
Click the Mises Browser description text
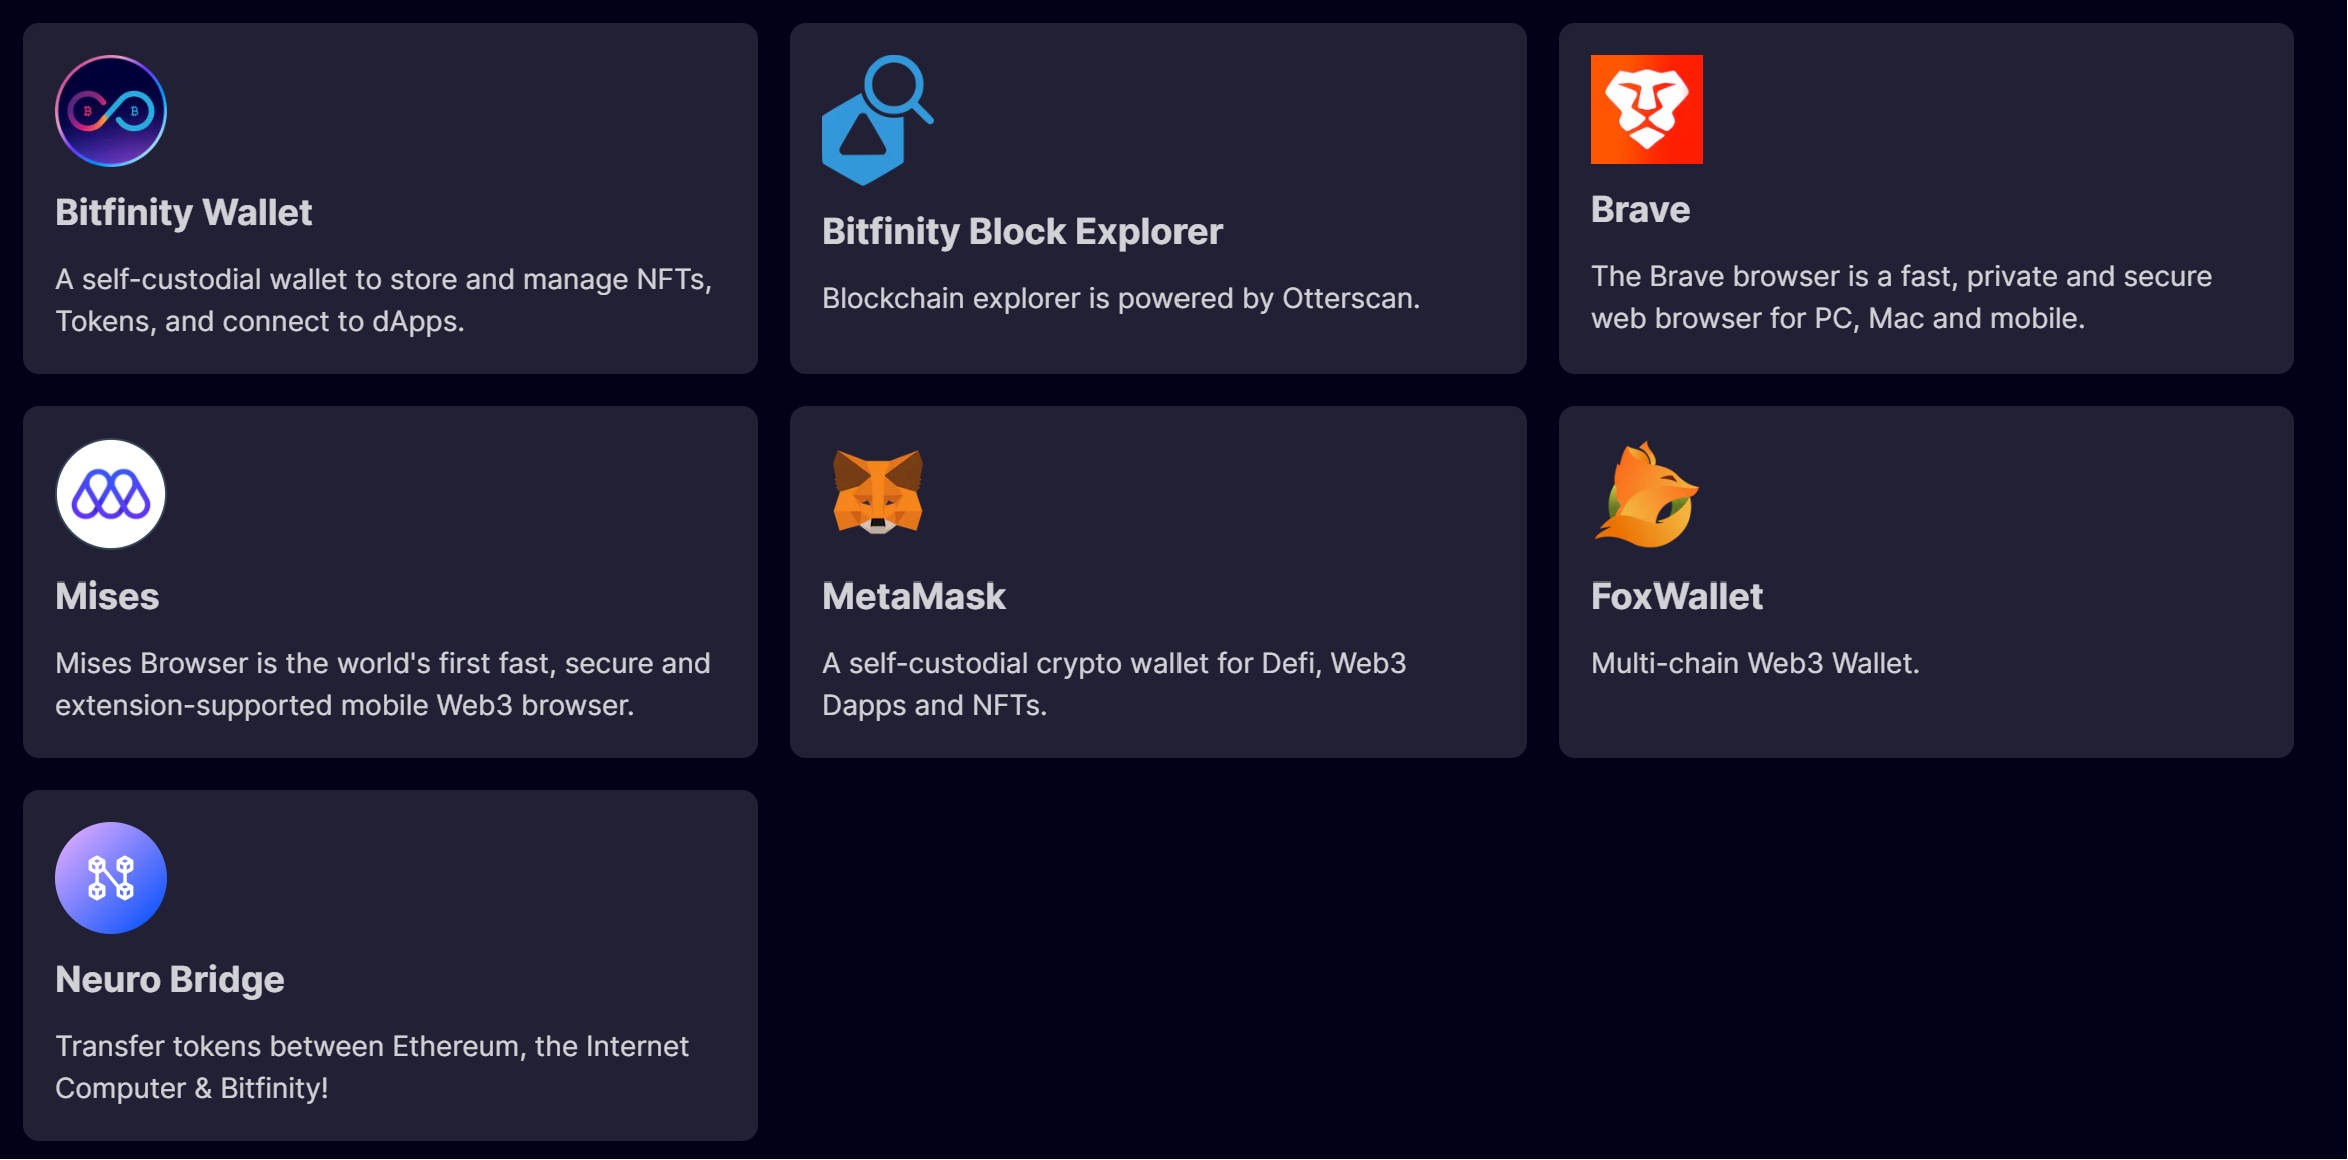(383, 684)
